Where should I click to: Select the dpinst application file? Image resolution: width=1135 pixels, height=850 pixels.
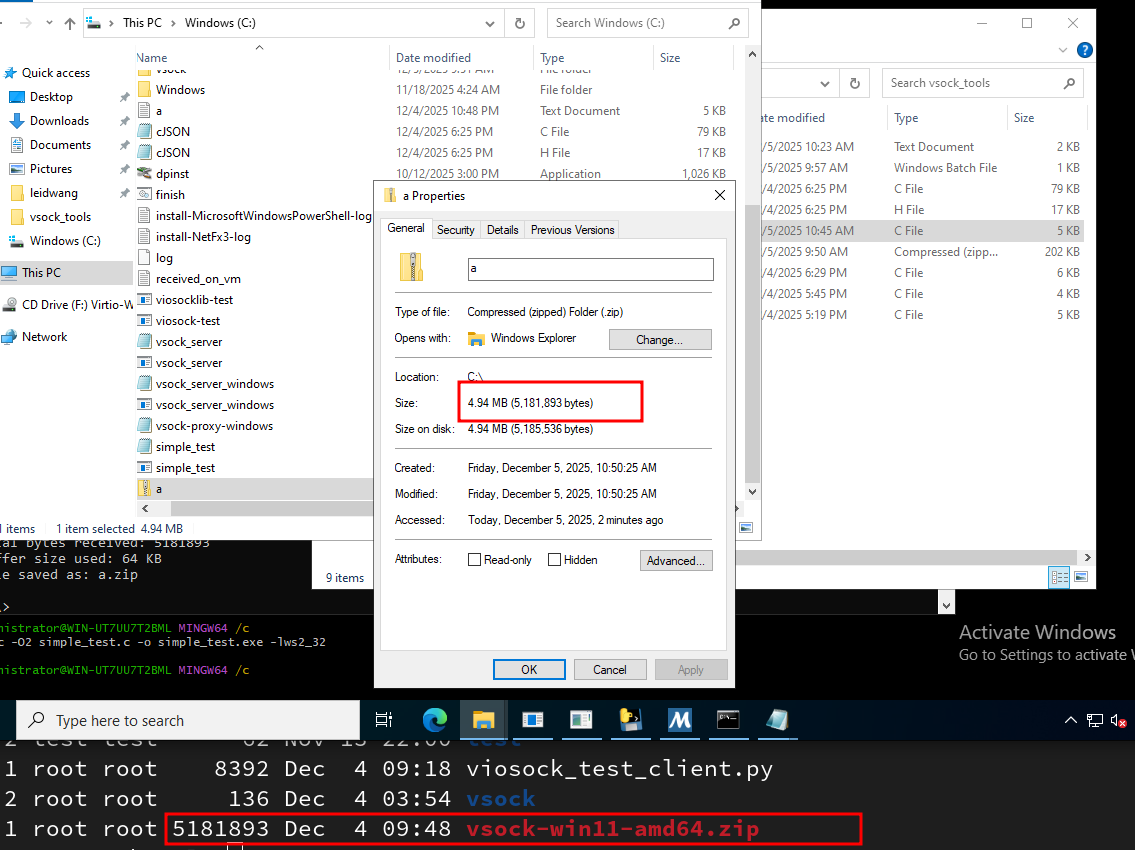pyautogui.click(x=172, y=174)
